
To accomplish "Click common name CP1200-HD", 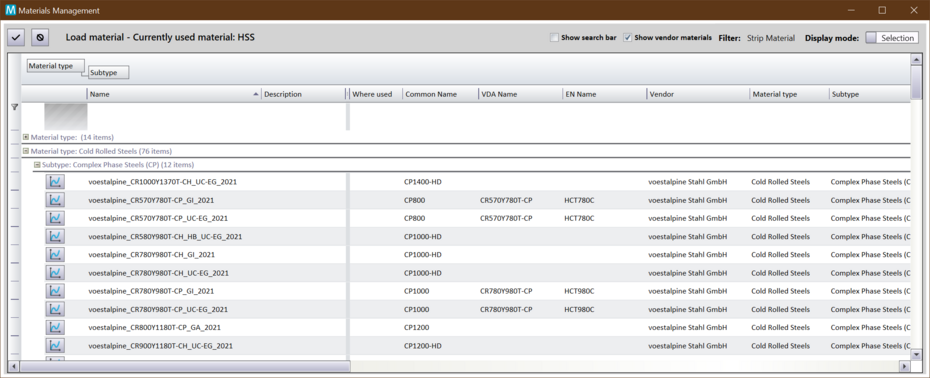I will coord(423,345).
